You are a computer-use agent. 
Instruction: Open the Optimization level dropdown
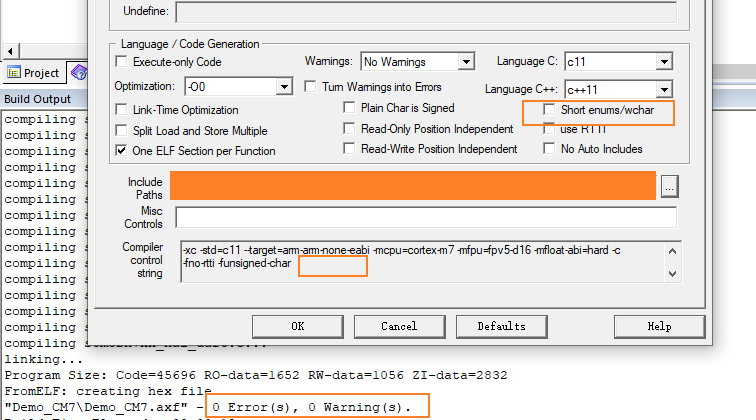point(284,87)
